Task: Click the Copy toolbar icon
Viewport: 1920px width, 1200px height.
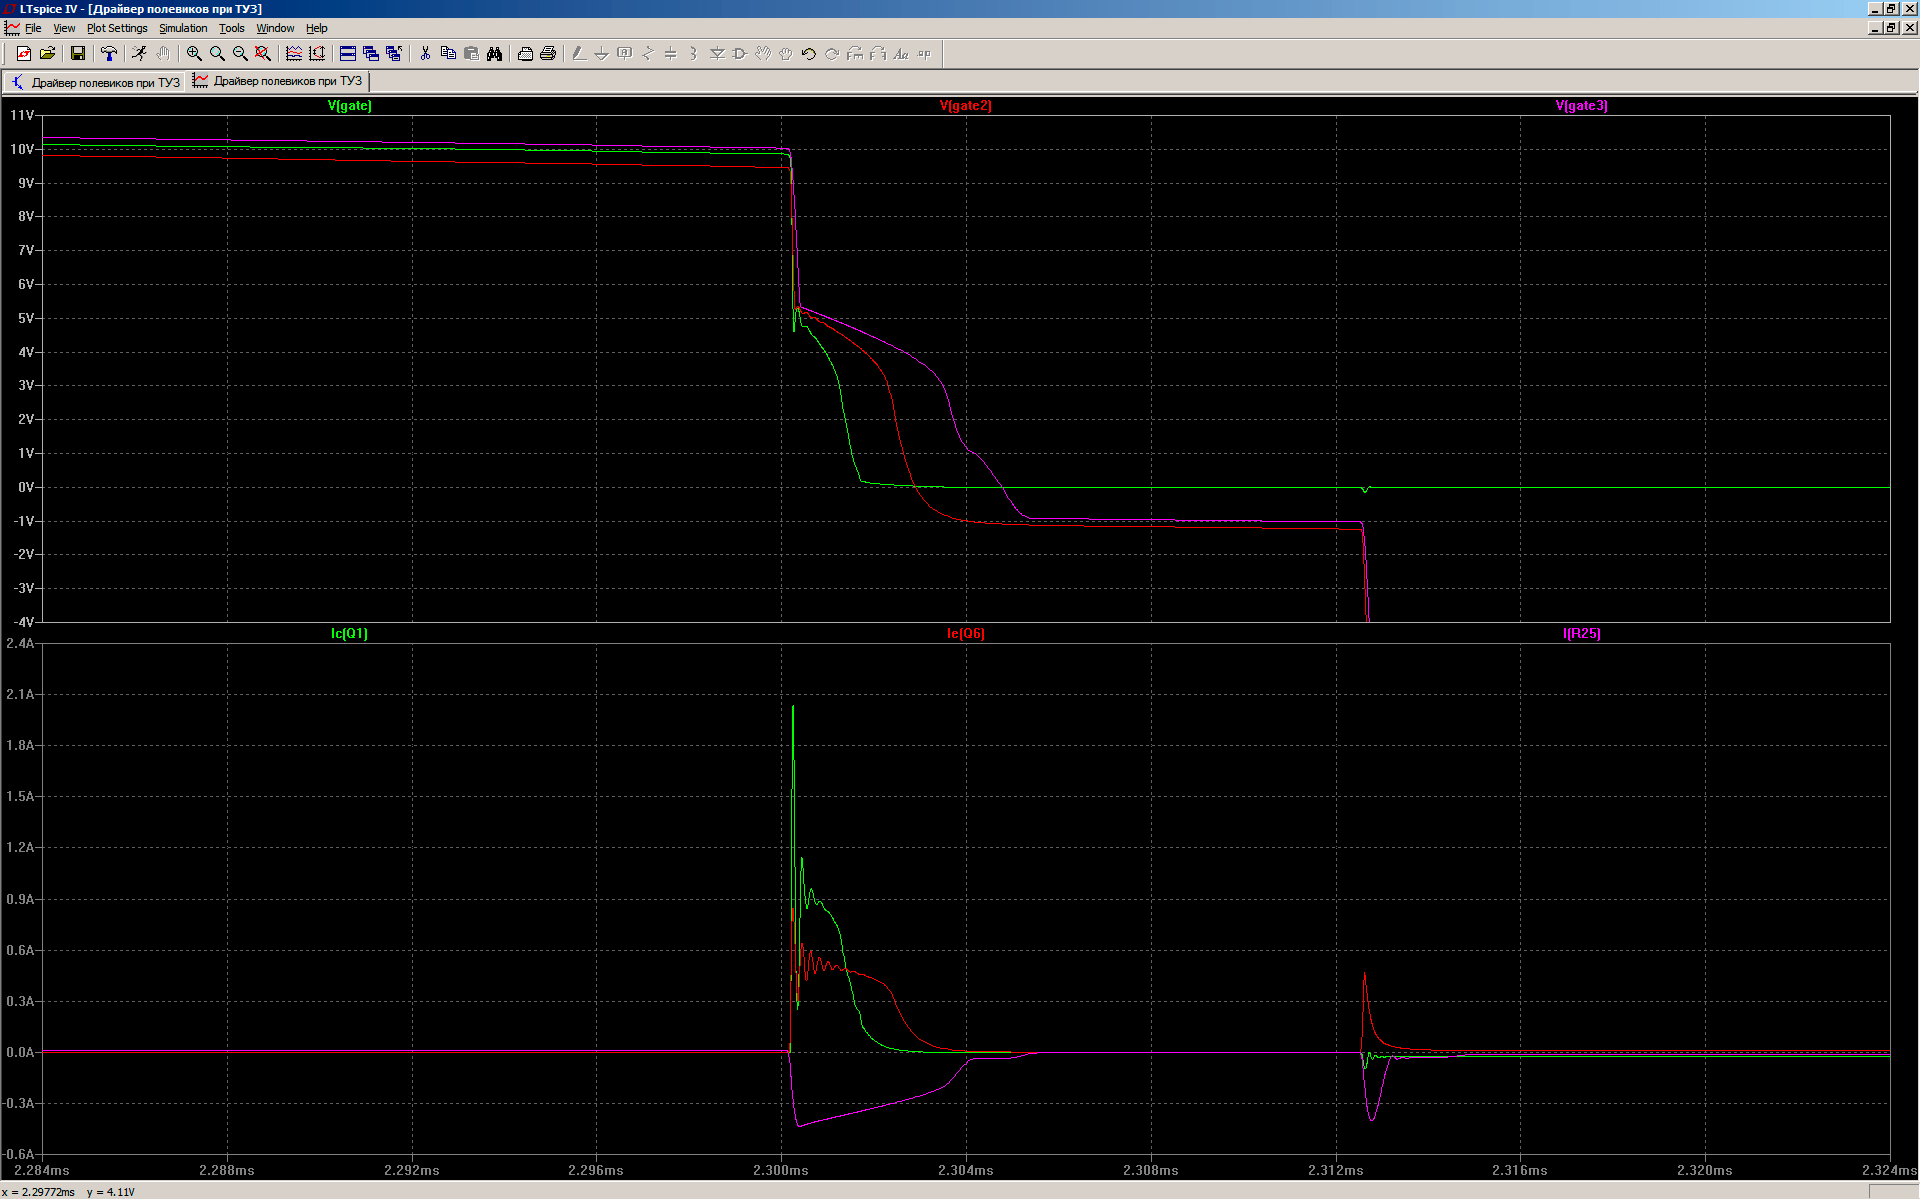Action: pos(448,54)
